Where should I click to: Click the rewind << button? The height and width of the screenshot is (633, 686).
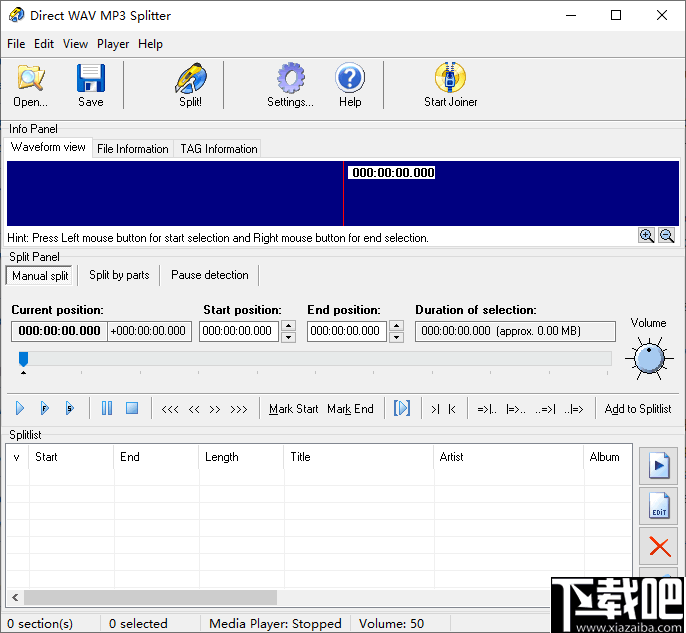pos(194,409)
